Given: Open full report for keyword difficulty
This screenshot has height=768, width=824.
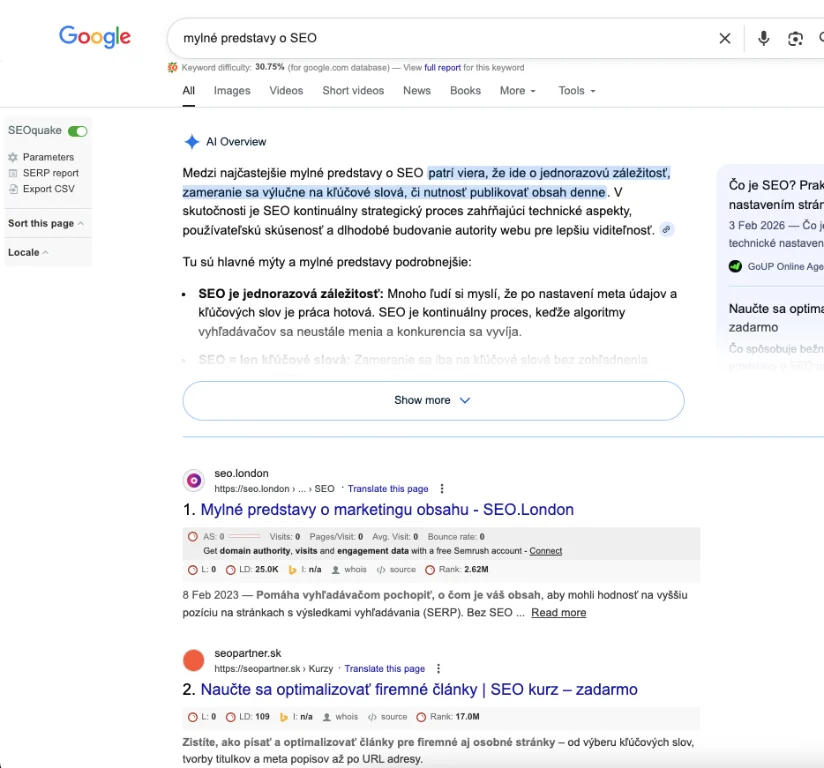Looking at the screenshot, I should pyautogui.click(x=442, y=68).
